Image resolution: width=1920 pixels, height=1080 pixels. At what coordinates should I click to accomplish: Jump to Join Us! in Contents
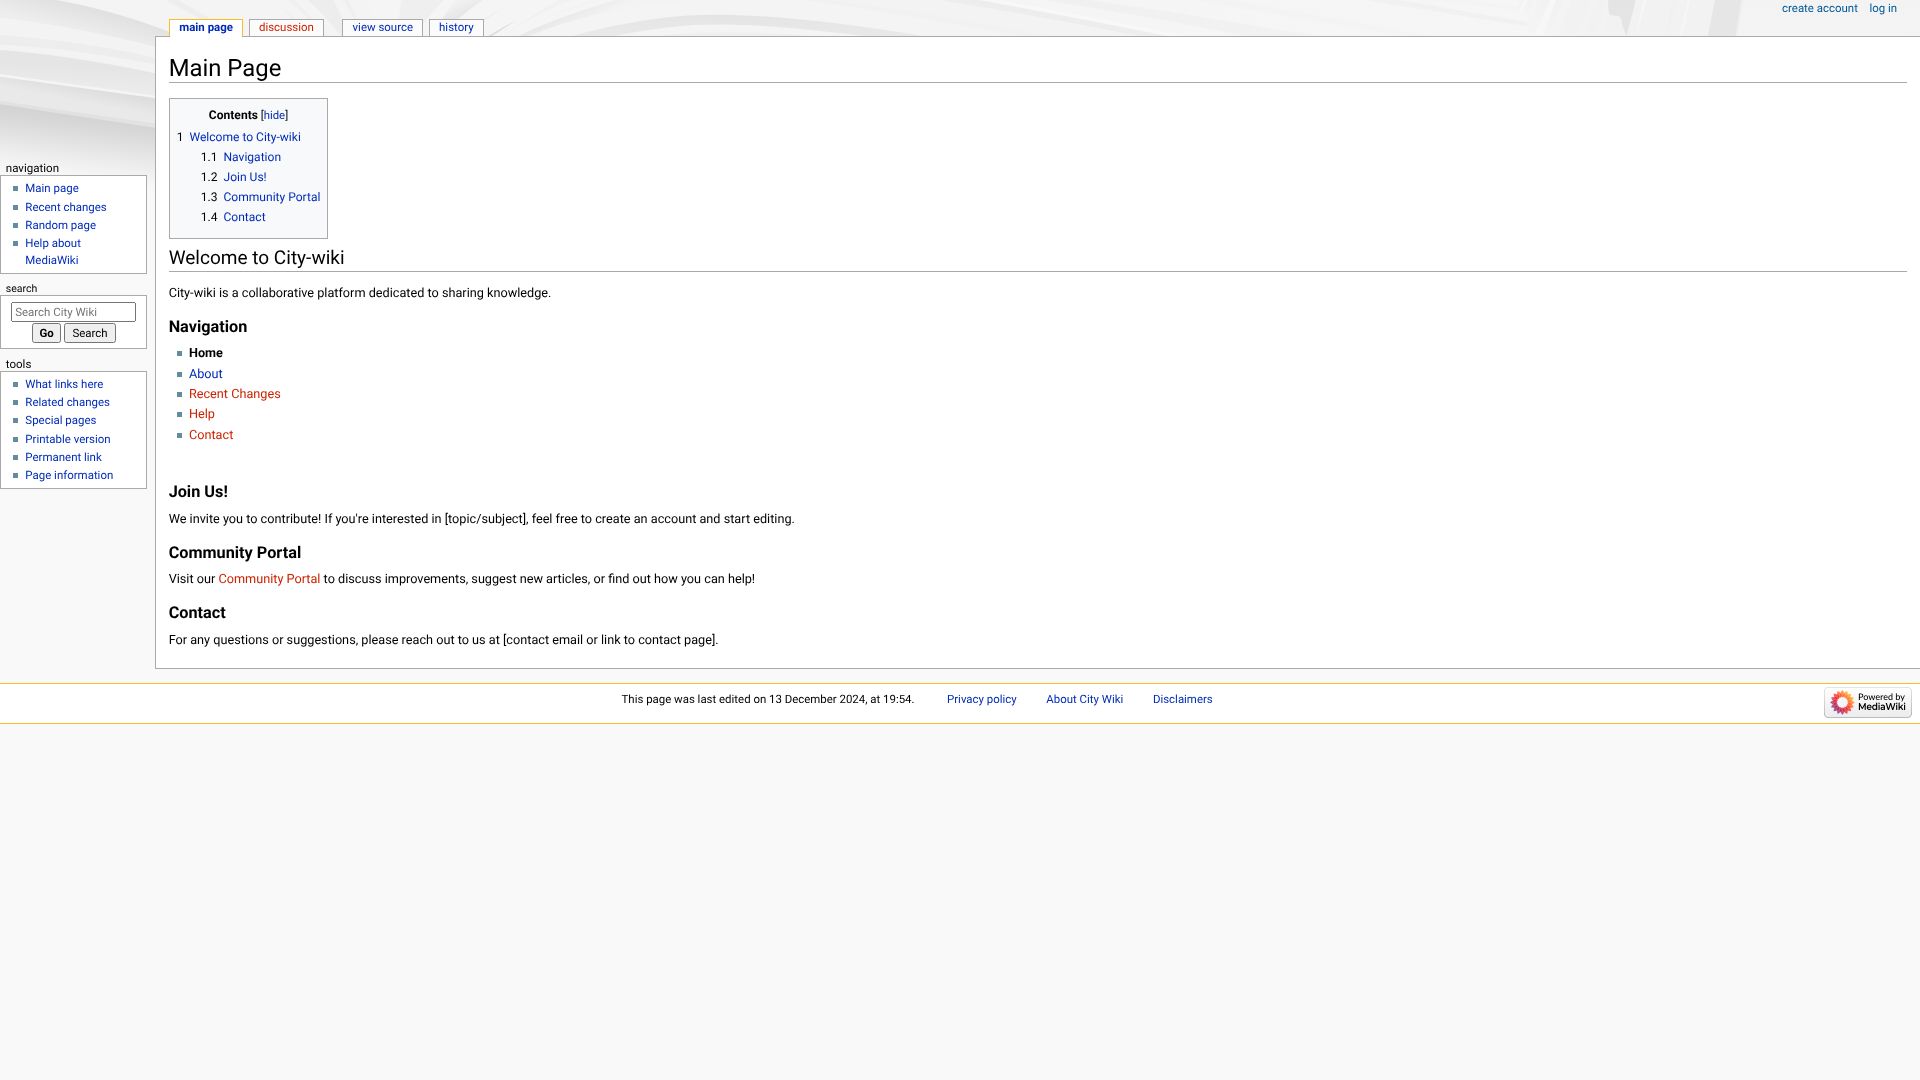pyautogui.click(x=245, y=177)
